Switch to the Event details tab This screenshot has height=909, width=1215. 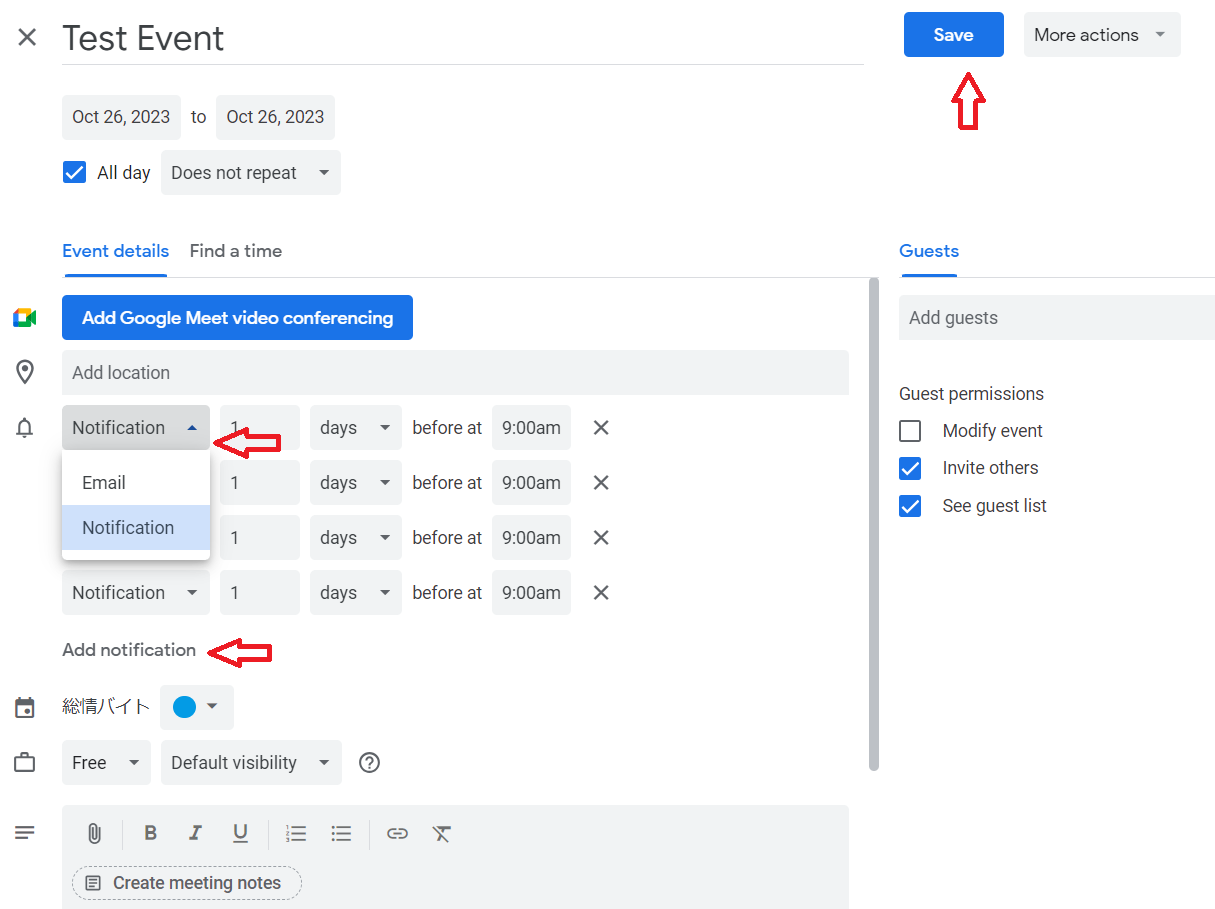116,251
